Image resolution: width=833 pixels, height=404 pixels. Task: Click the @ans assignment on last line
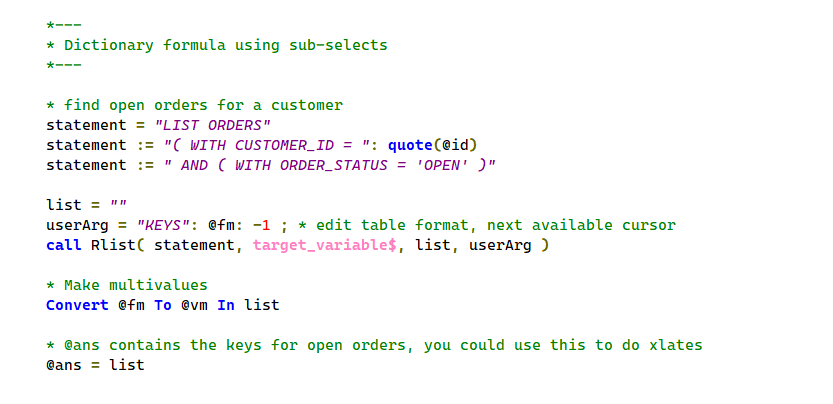coord(62,365)
